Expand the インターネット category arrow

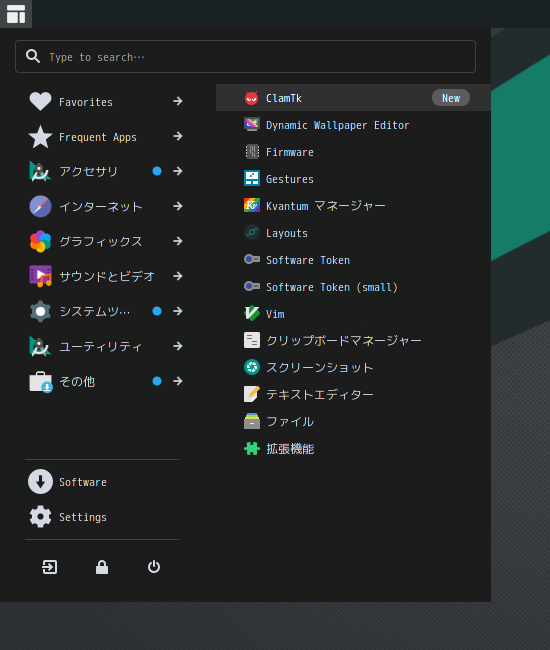(x=178, y=206)
